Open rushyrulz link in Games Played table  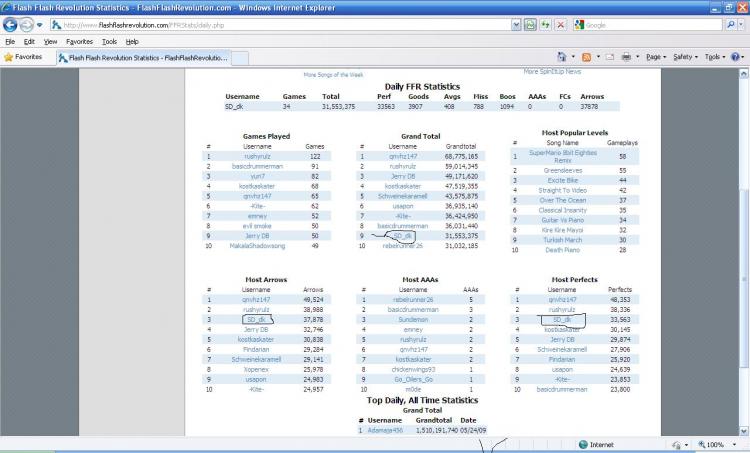(257, 156)
